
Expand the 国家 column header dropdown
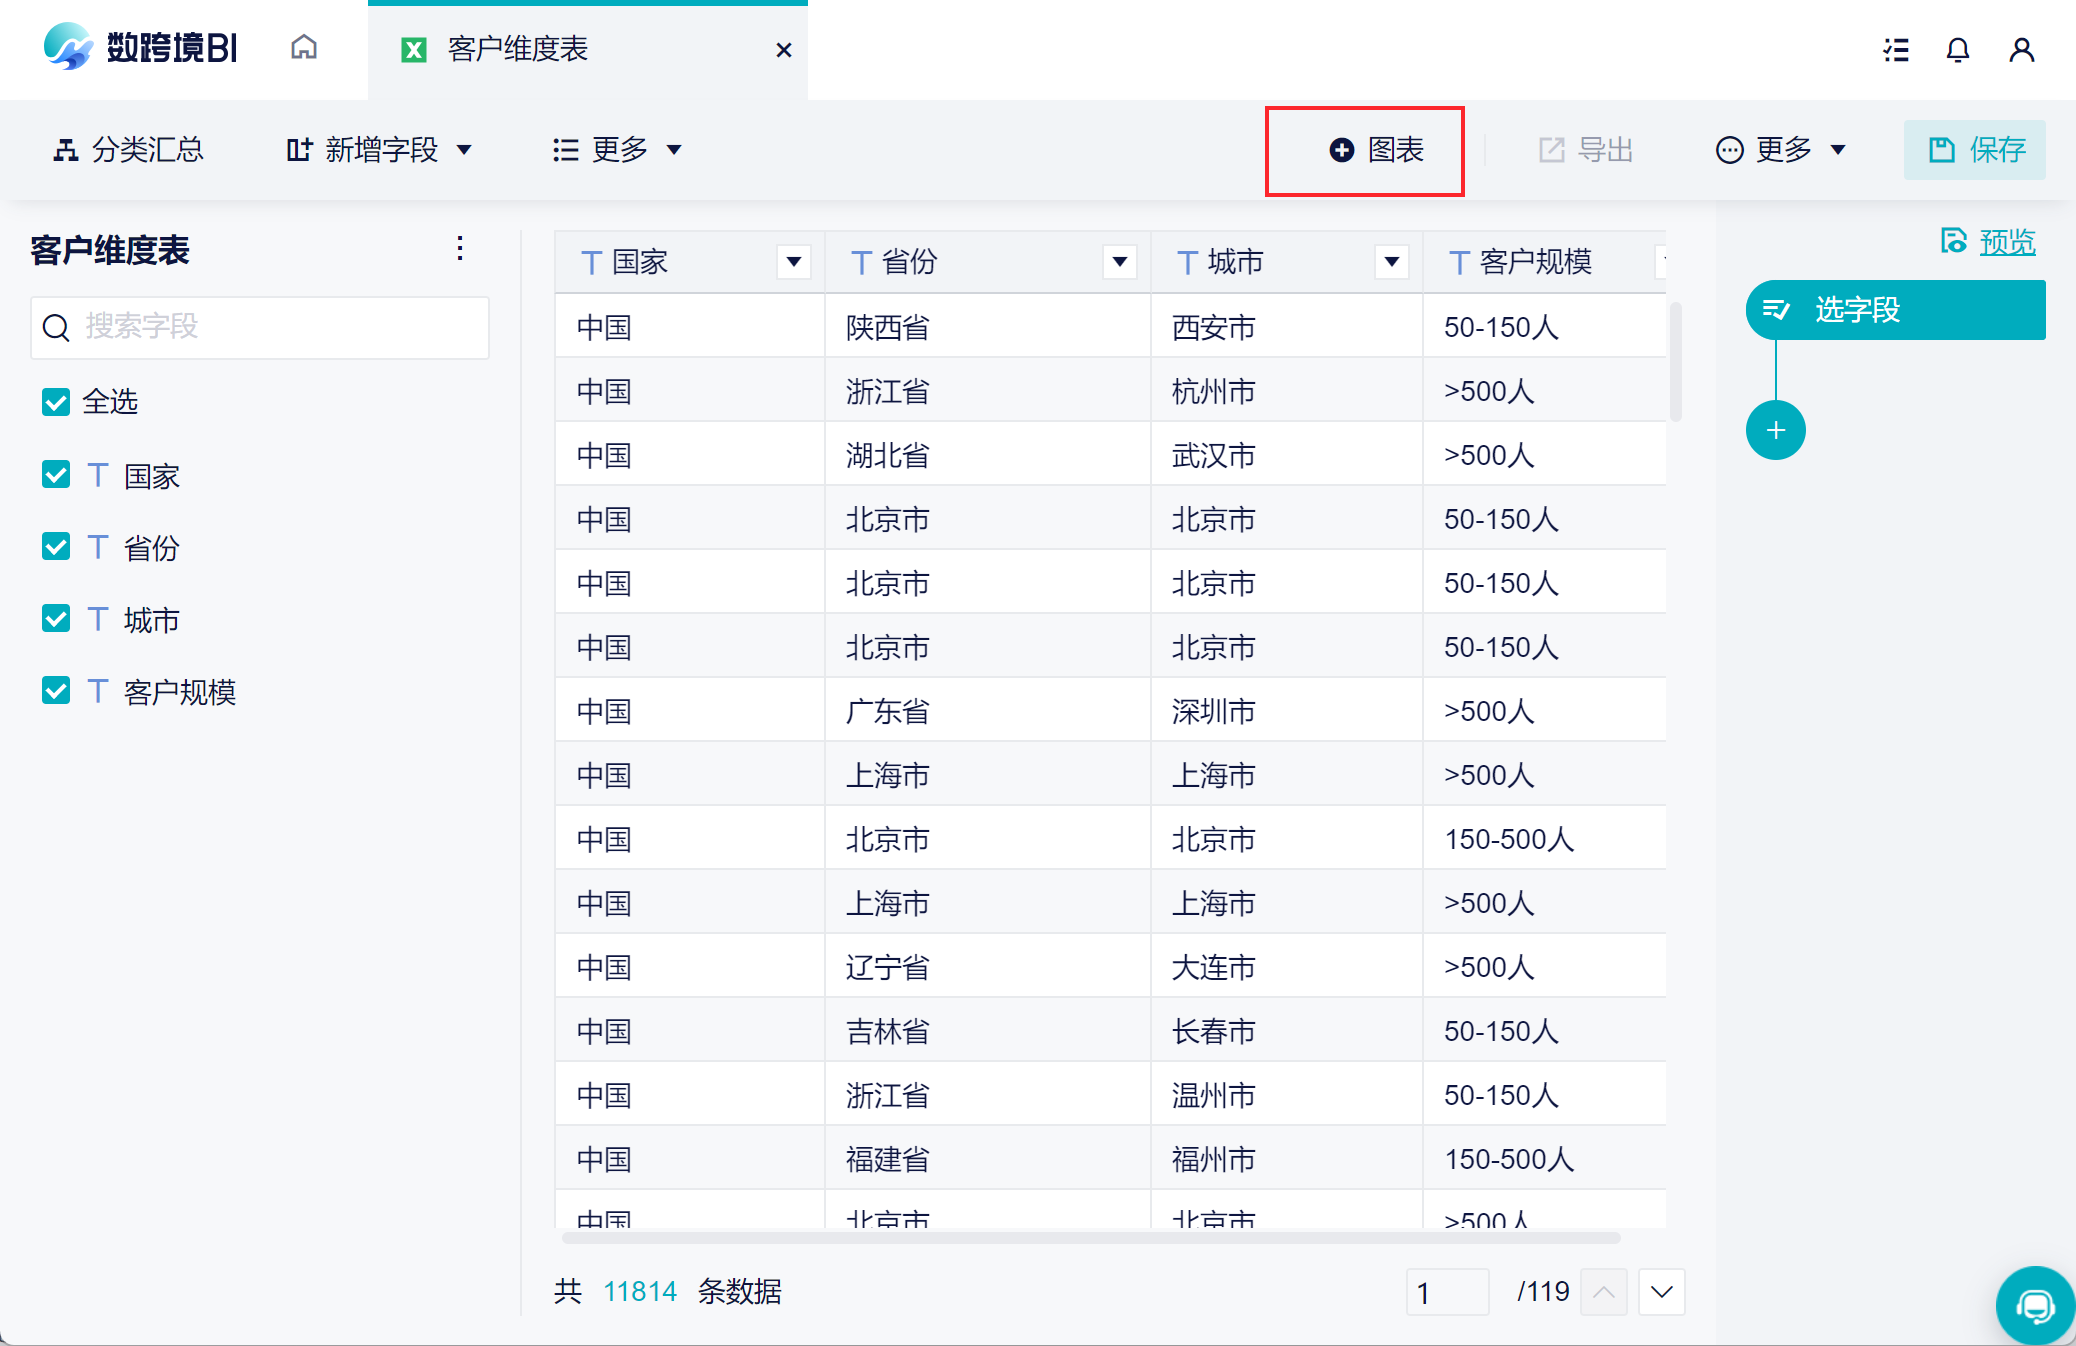[x=794, y=262]
